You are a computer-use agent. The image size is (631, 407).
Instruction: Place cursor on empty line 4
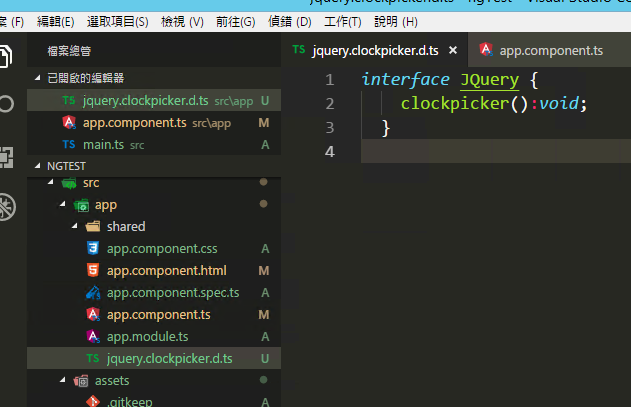[496, 151]
